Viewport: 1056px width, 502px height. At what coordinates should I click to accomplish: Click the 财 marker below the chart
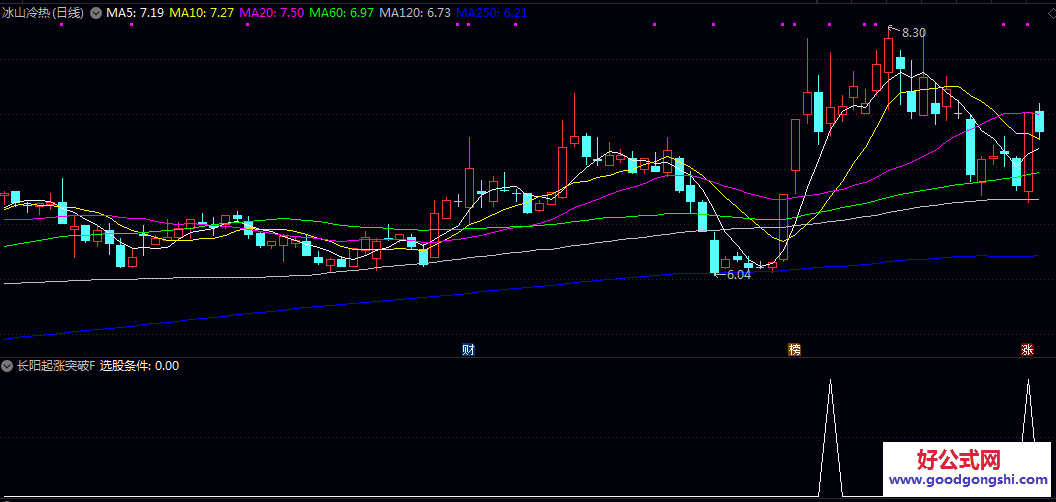[x=469, y=350]
